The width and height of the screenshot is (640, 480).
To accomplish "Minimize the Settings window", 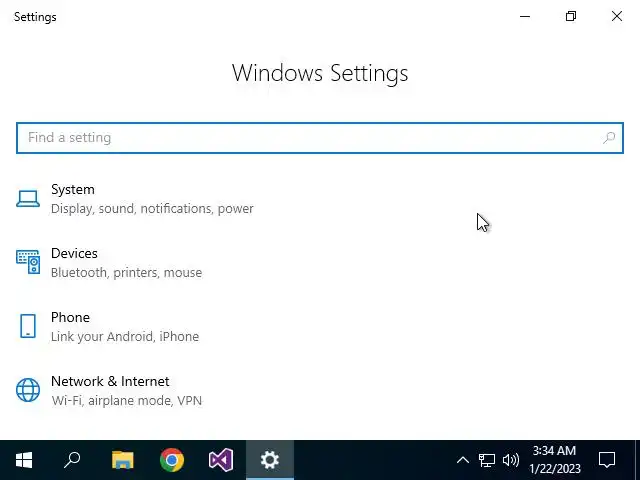I will (x=525, y=16).
